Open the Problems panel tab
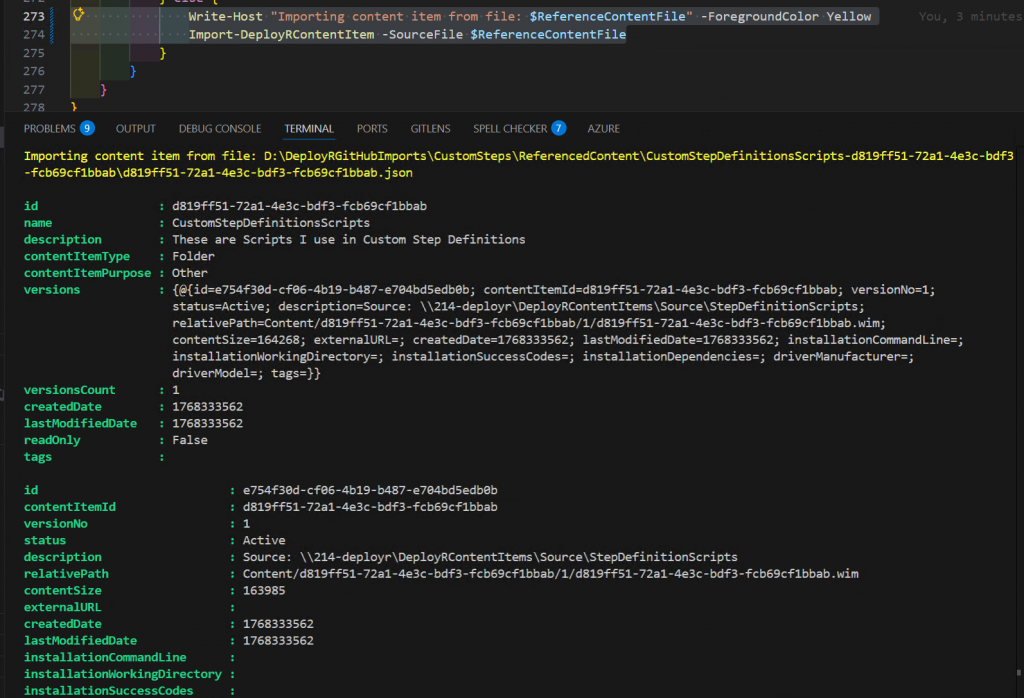 tap(49, 128)
